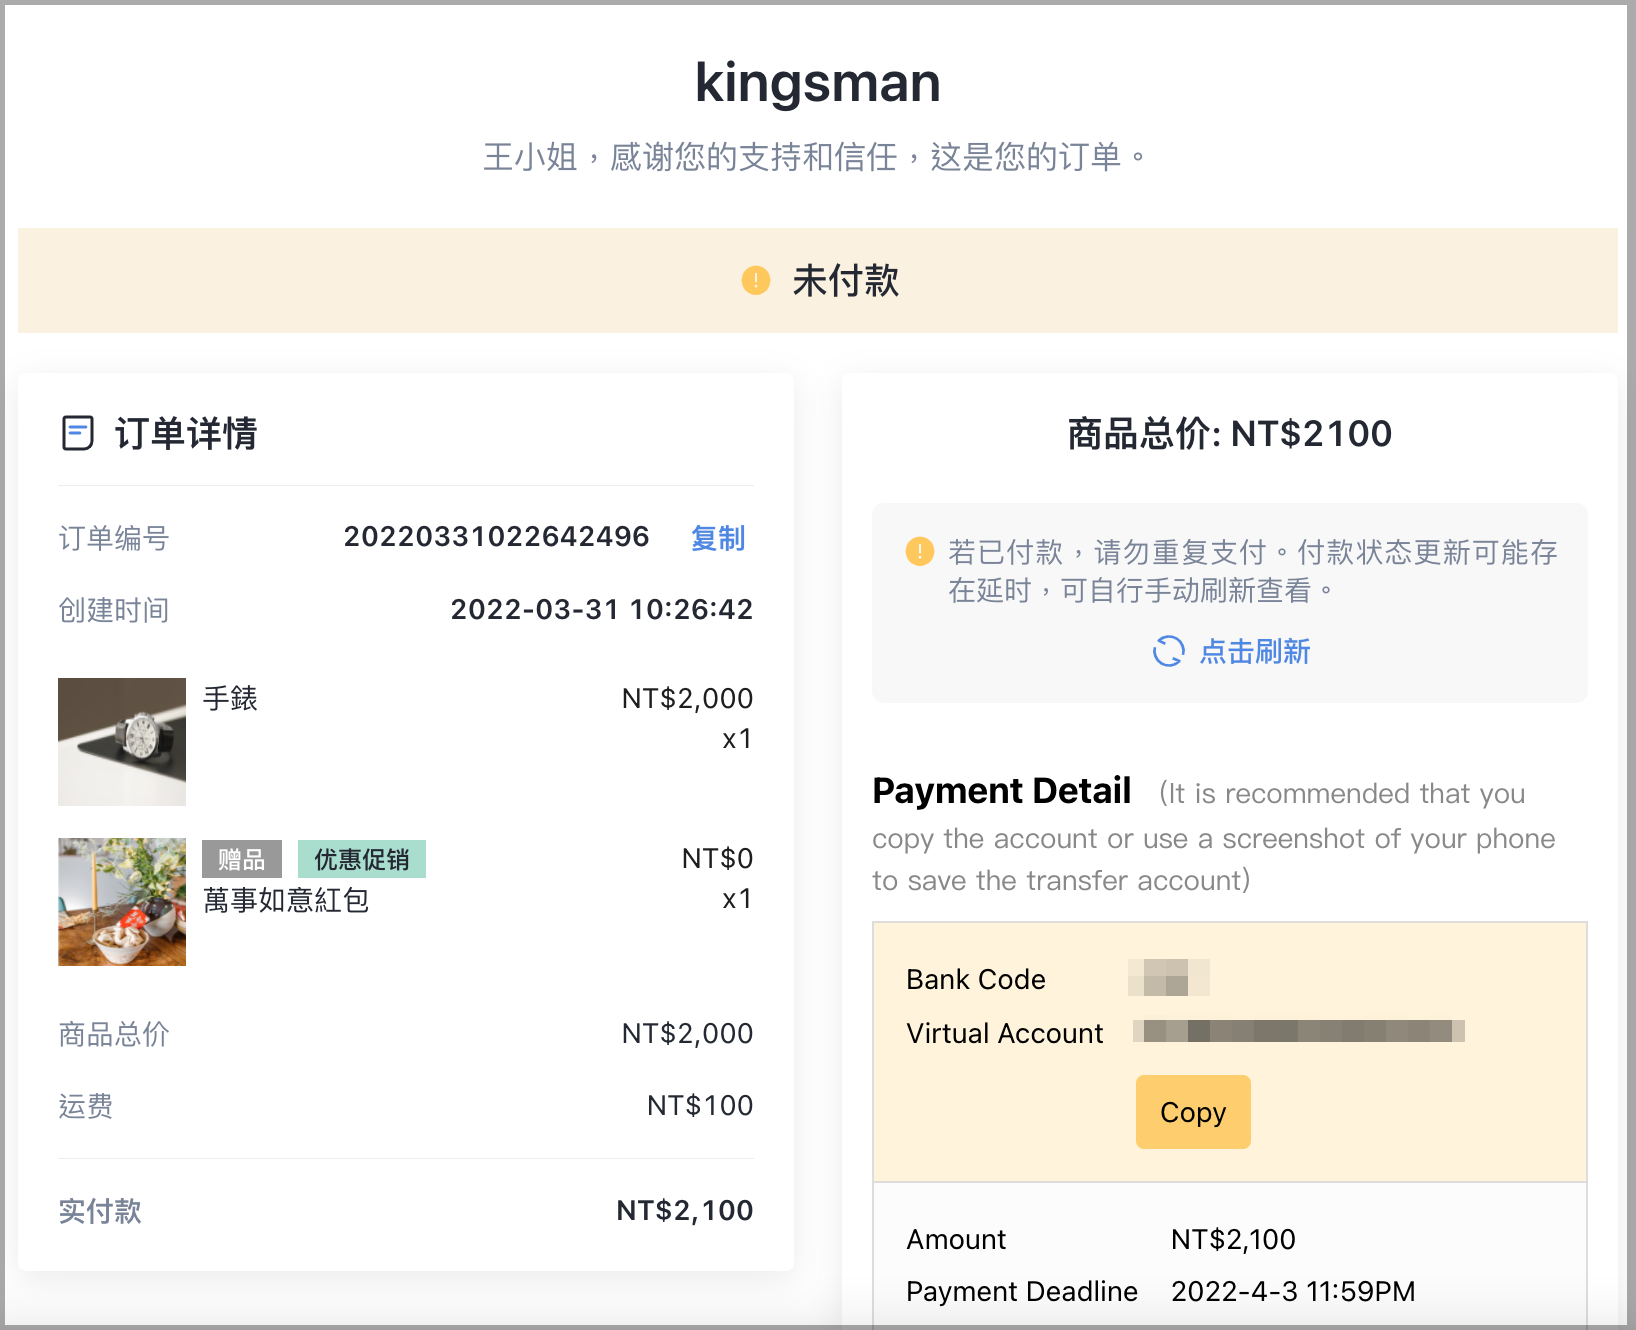Viewport: 1636px width, 1330px height.
Task: Click the 若已付款 payment notice message
Action: [1252, 571]
